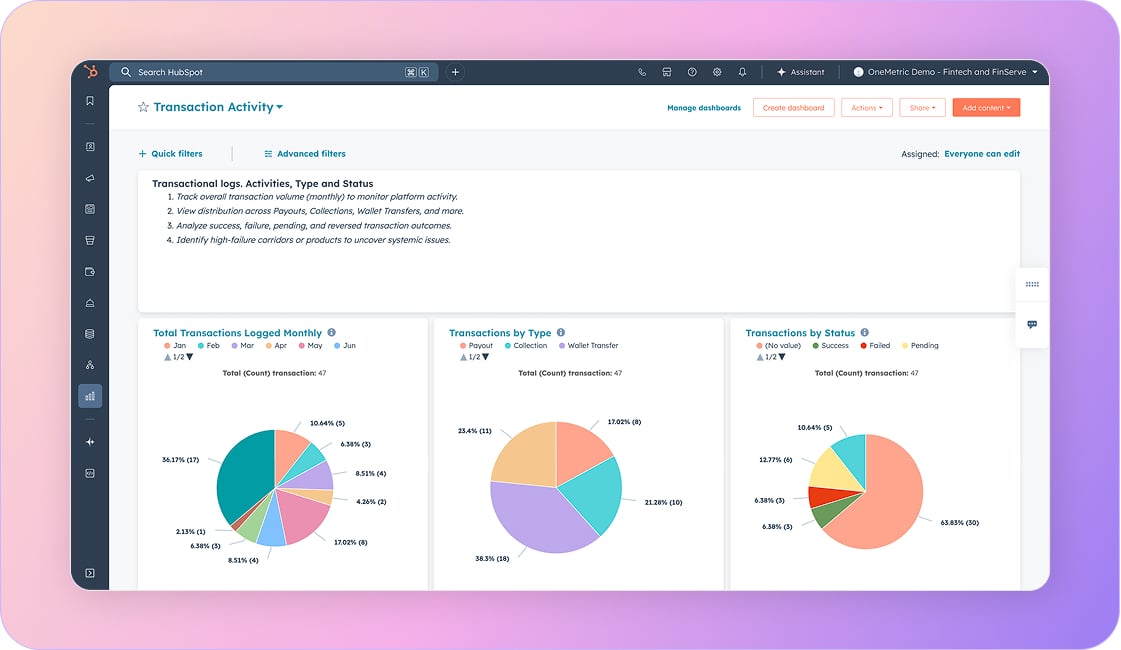Open the settings gear icon
The width and height of the screenshot is (1121, 650).
click(717, 72)
